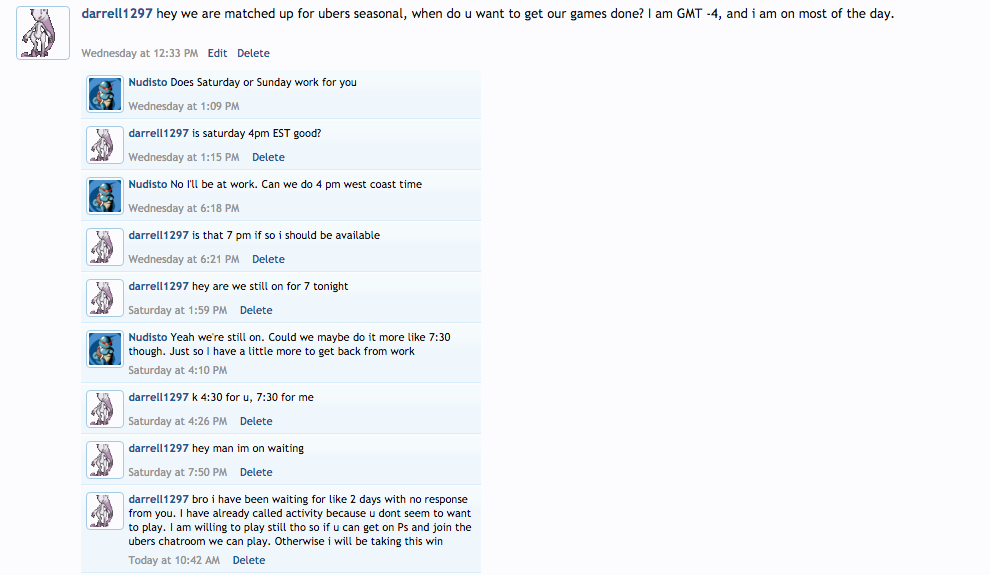The height and width of the screenshot is (575, 990).
Task: Delete the main post from Wednesday 12:33 PM
Action: coord(253,53)
